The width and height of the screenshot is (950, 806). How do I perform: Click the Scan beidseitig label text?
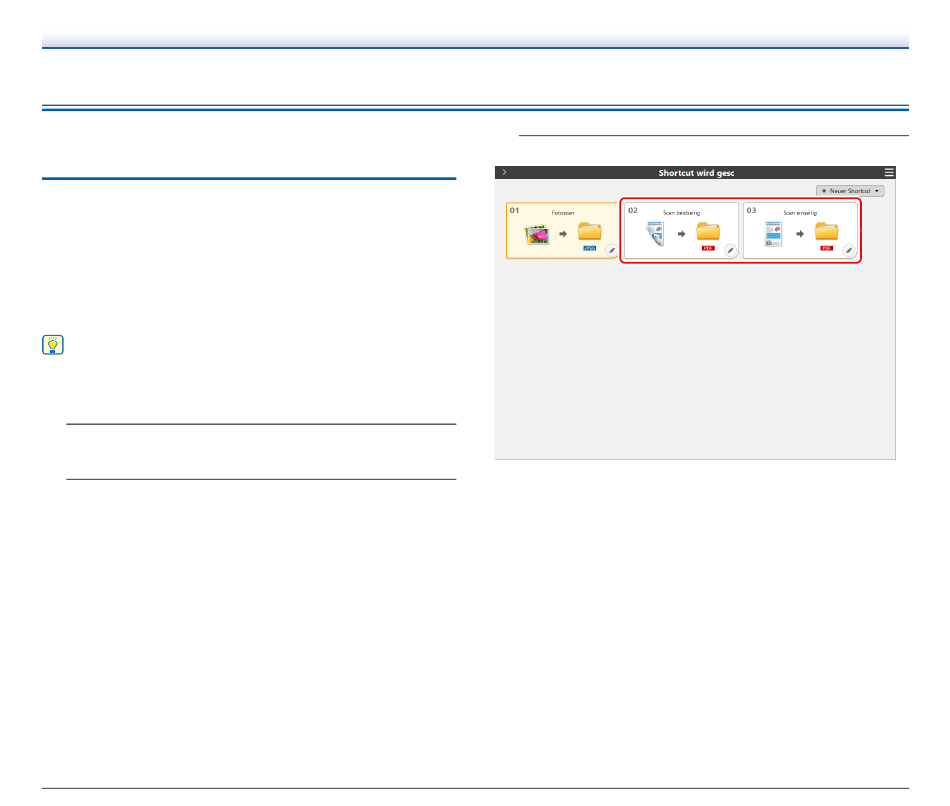click(x=682, y=213)
